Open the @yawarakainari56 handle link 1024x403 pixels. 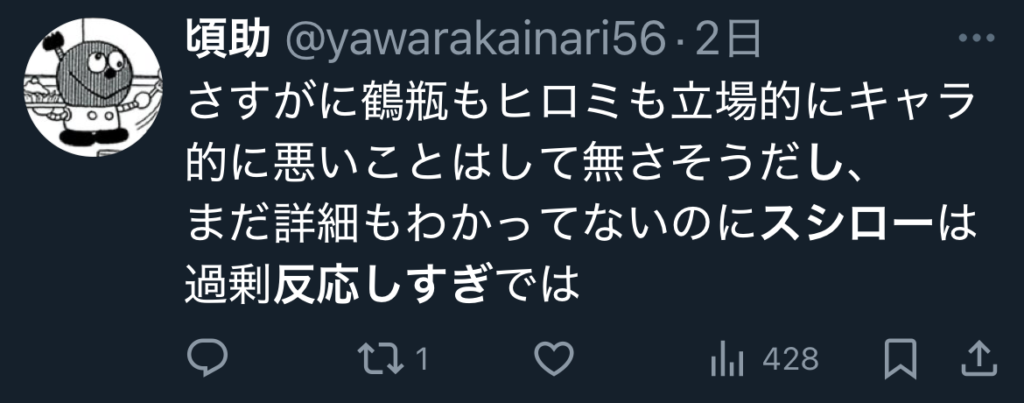[475, 41]
